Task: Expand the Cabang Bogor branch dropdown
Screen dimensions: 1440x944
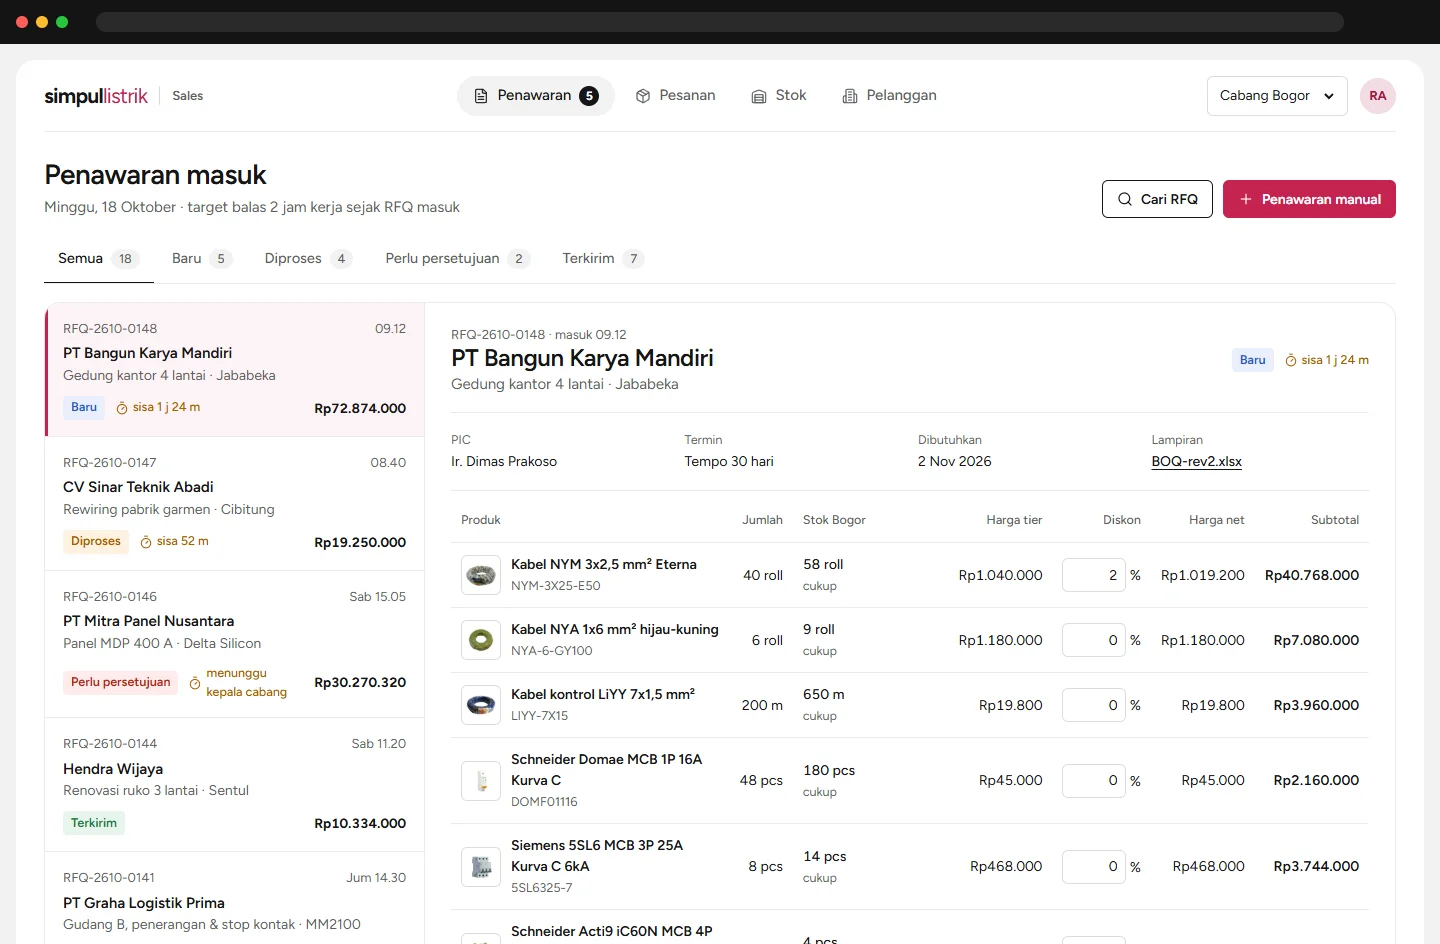Action: [1277, 96]
